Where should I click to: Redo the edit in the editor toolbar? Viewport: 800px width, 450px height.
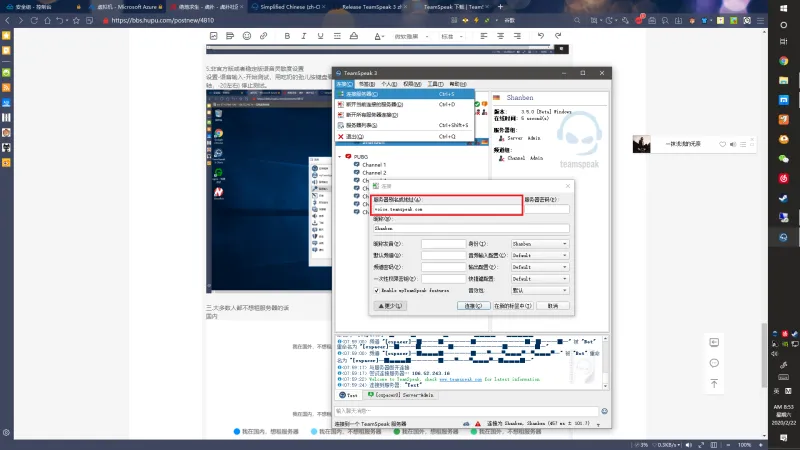pyautogui.click(x=558, y=36)
